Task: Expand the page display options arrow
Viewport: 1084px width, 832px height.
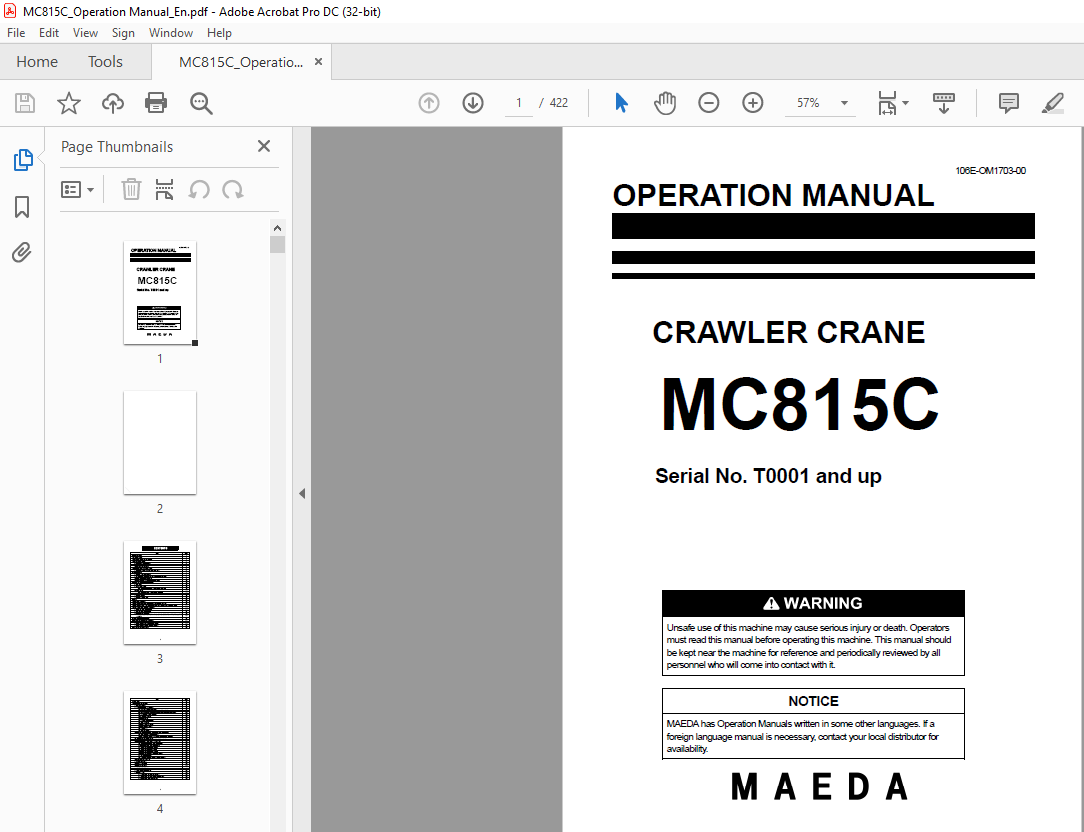Action: click(906, 103)
